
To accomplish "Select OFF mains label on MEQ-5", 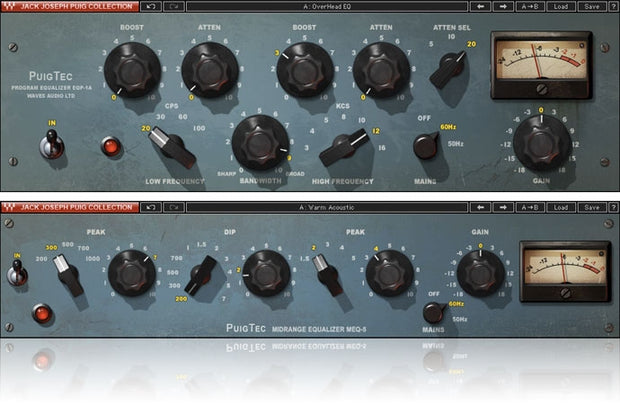I will tap(434, 294).
